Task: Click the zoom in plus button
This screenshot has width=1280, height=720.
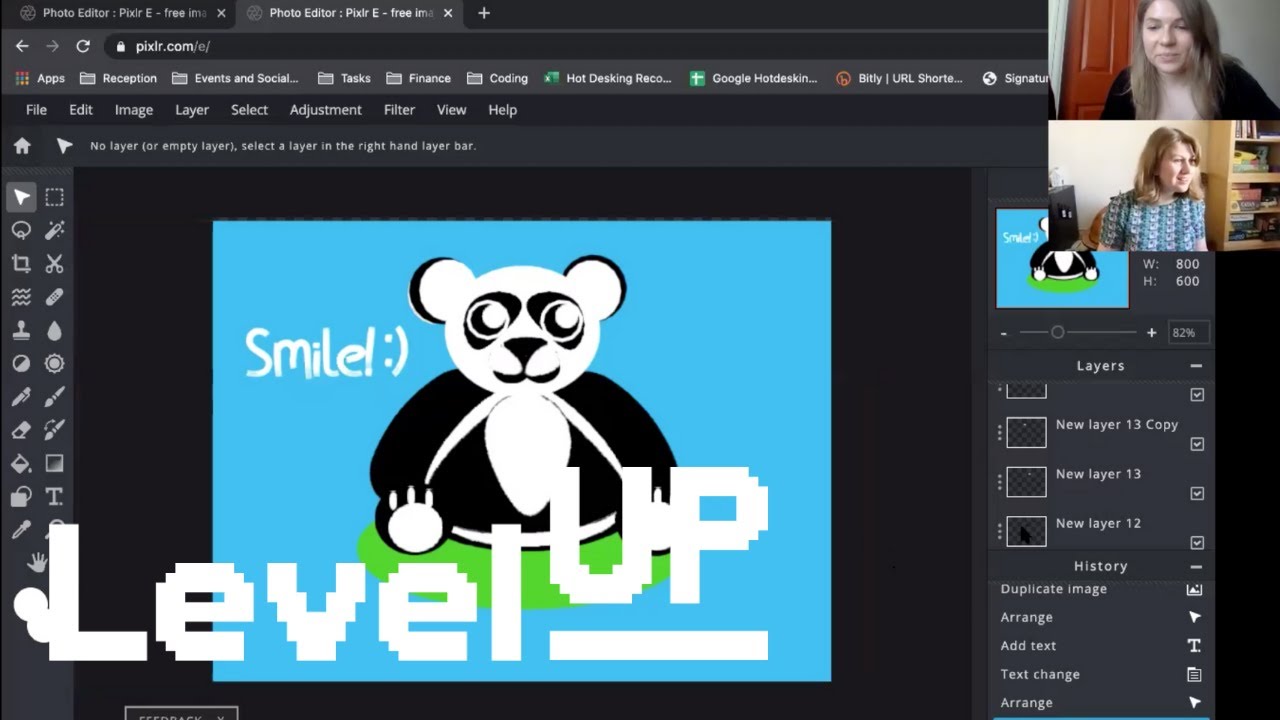Action: [1151, 333]
